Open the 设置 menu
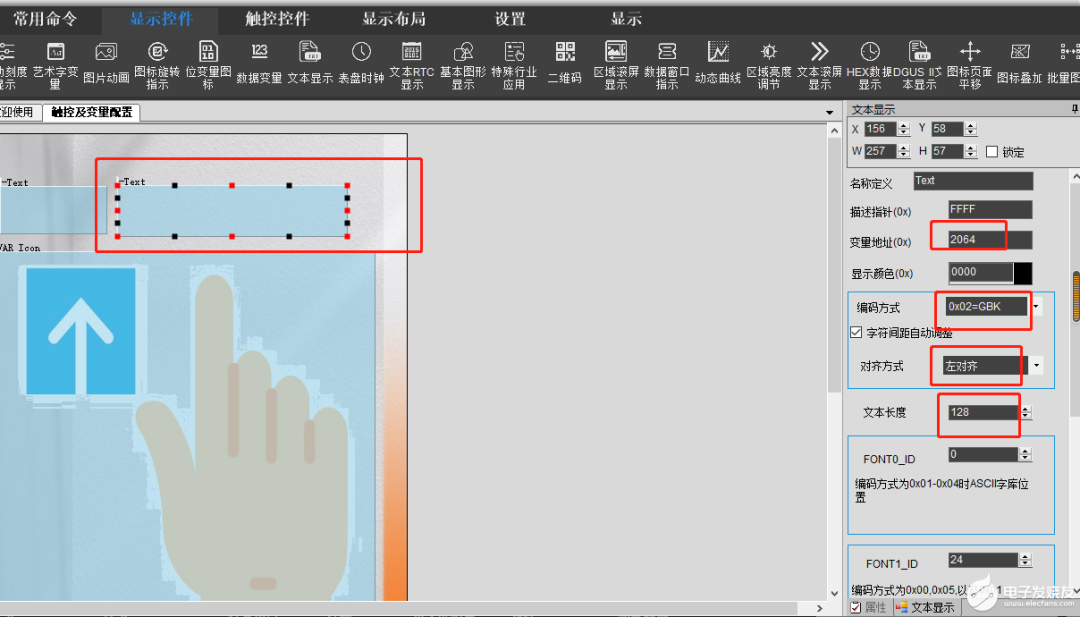 coord(509,17)
